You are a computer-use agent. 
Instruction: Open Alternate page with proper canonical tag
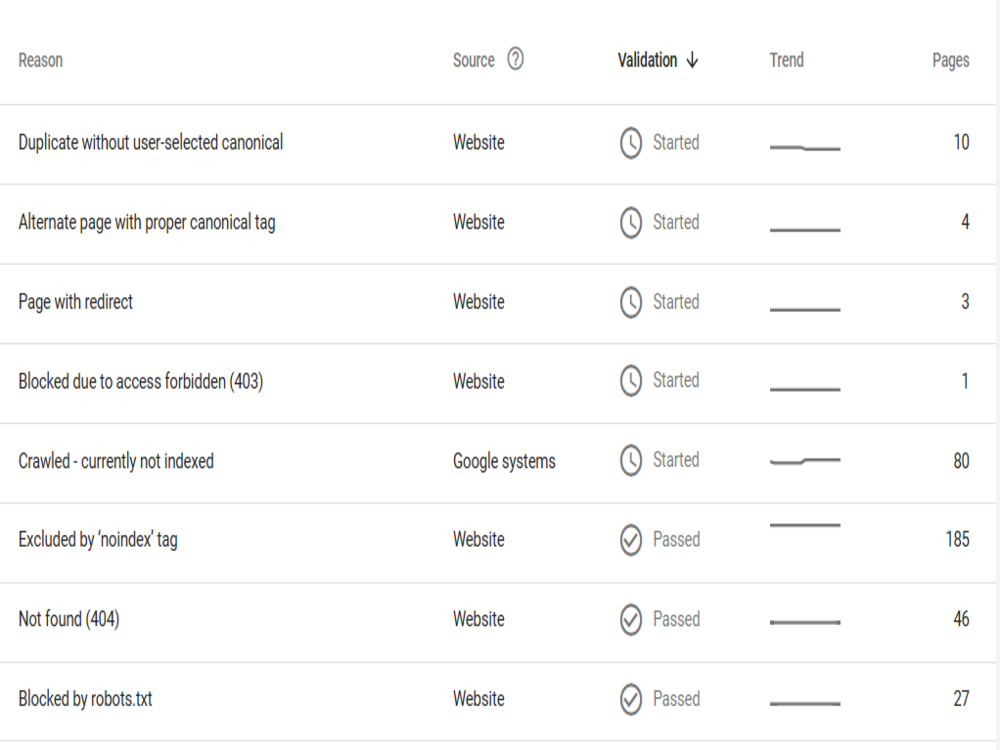pyautogui.click(x=147, y=223)
